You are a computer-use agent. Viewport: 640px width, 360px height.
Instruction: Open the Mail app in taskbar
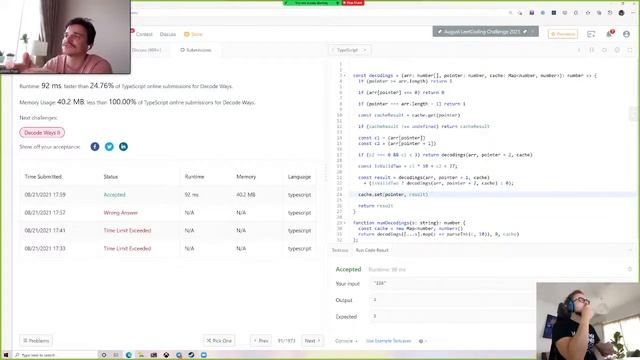coord(154,355)
